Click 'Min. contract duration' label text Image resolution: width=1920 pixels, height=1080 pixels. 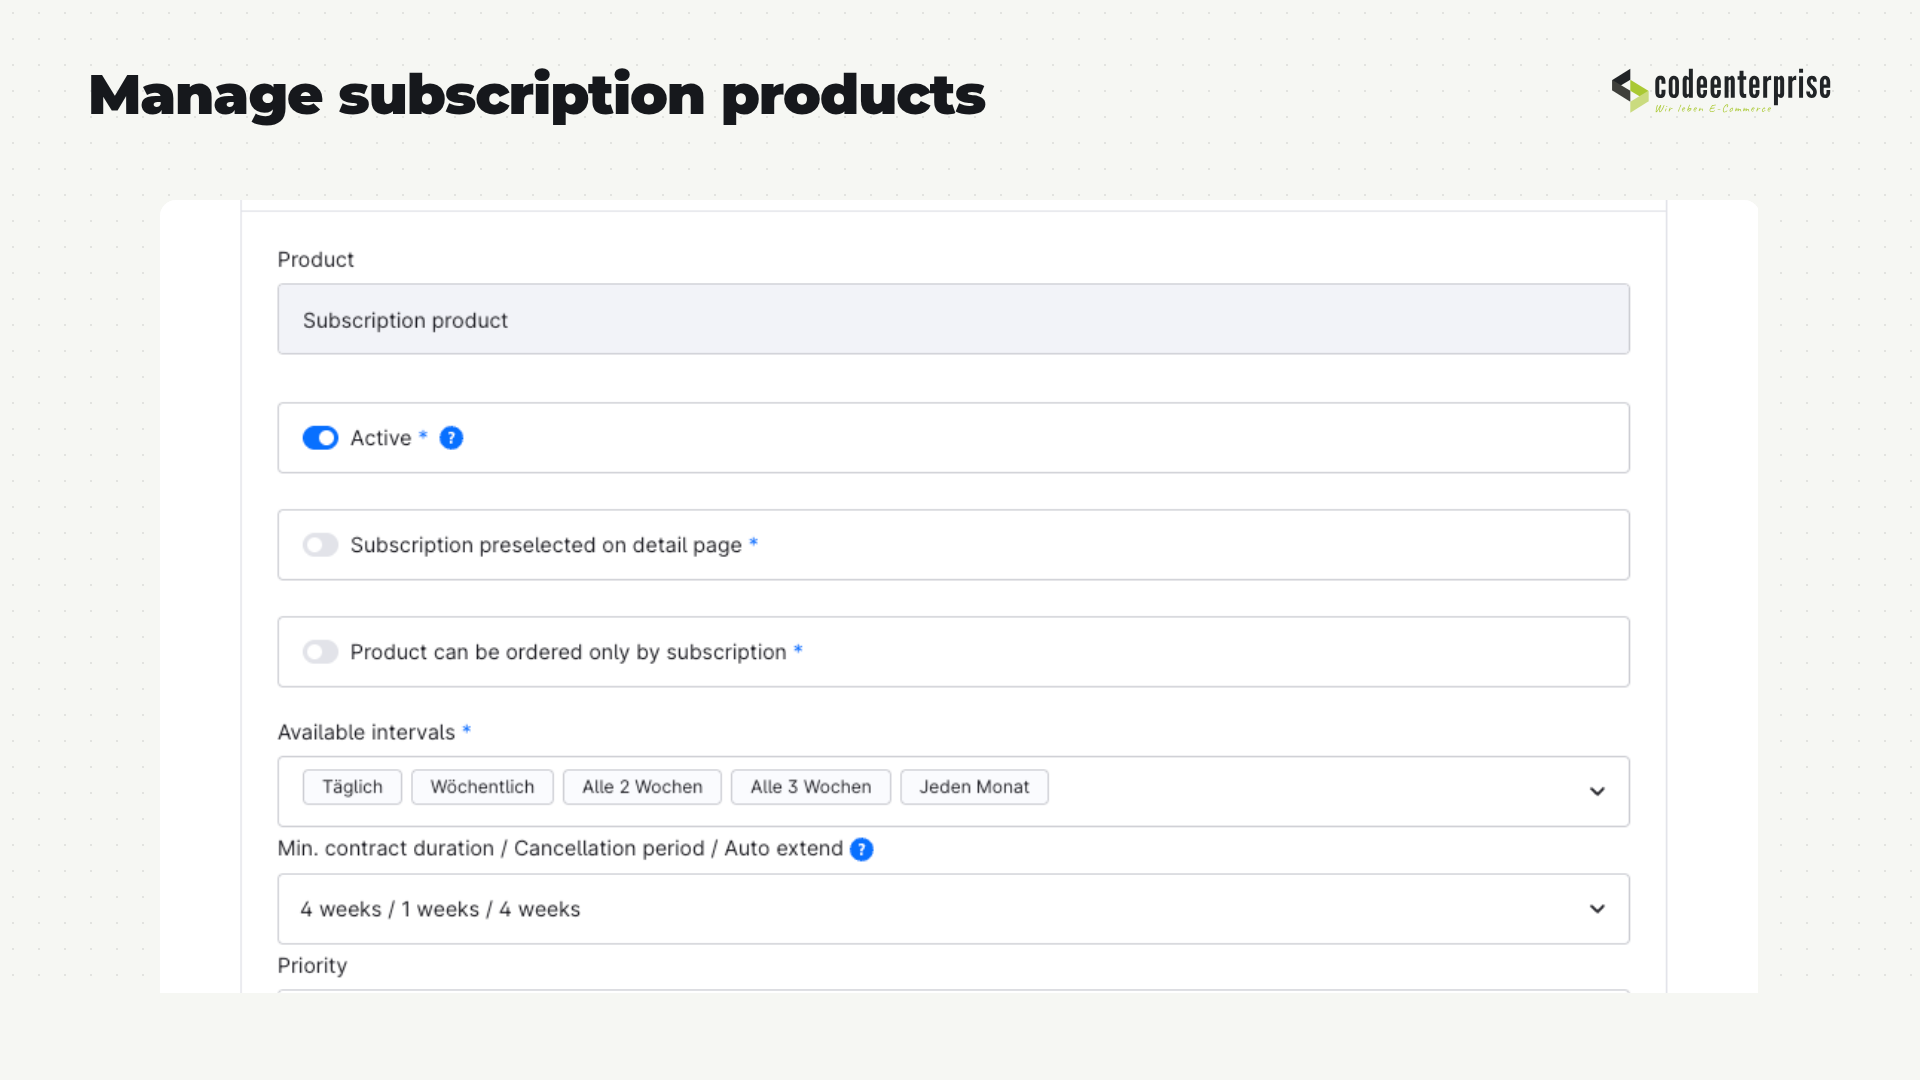(x=386, y=848)
